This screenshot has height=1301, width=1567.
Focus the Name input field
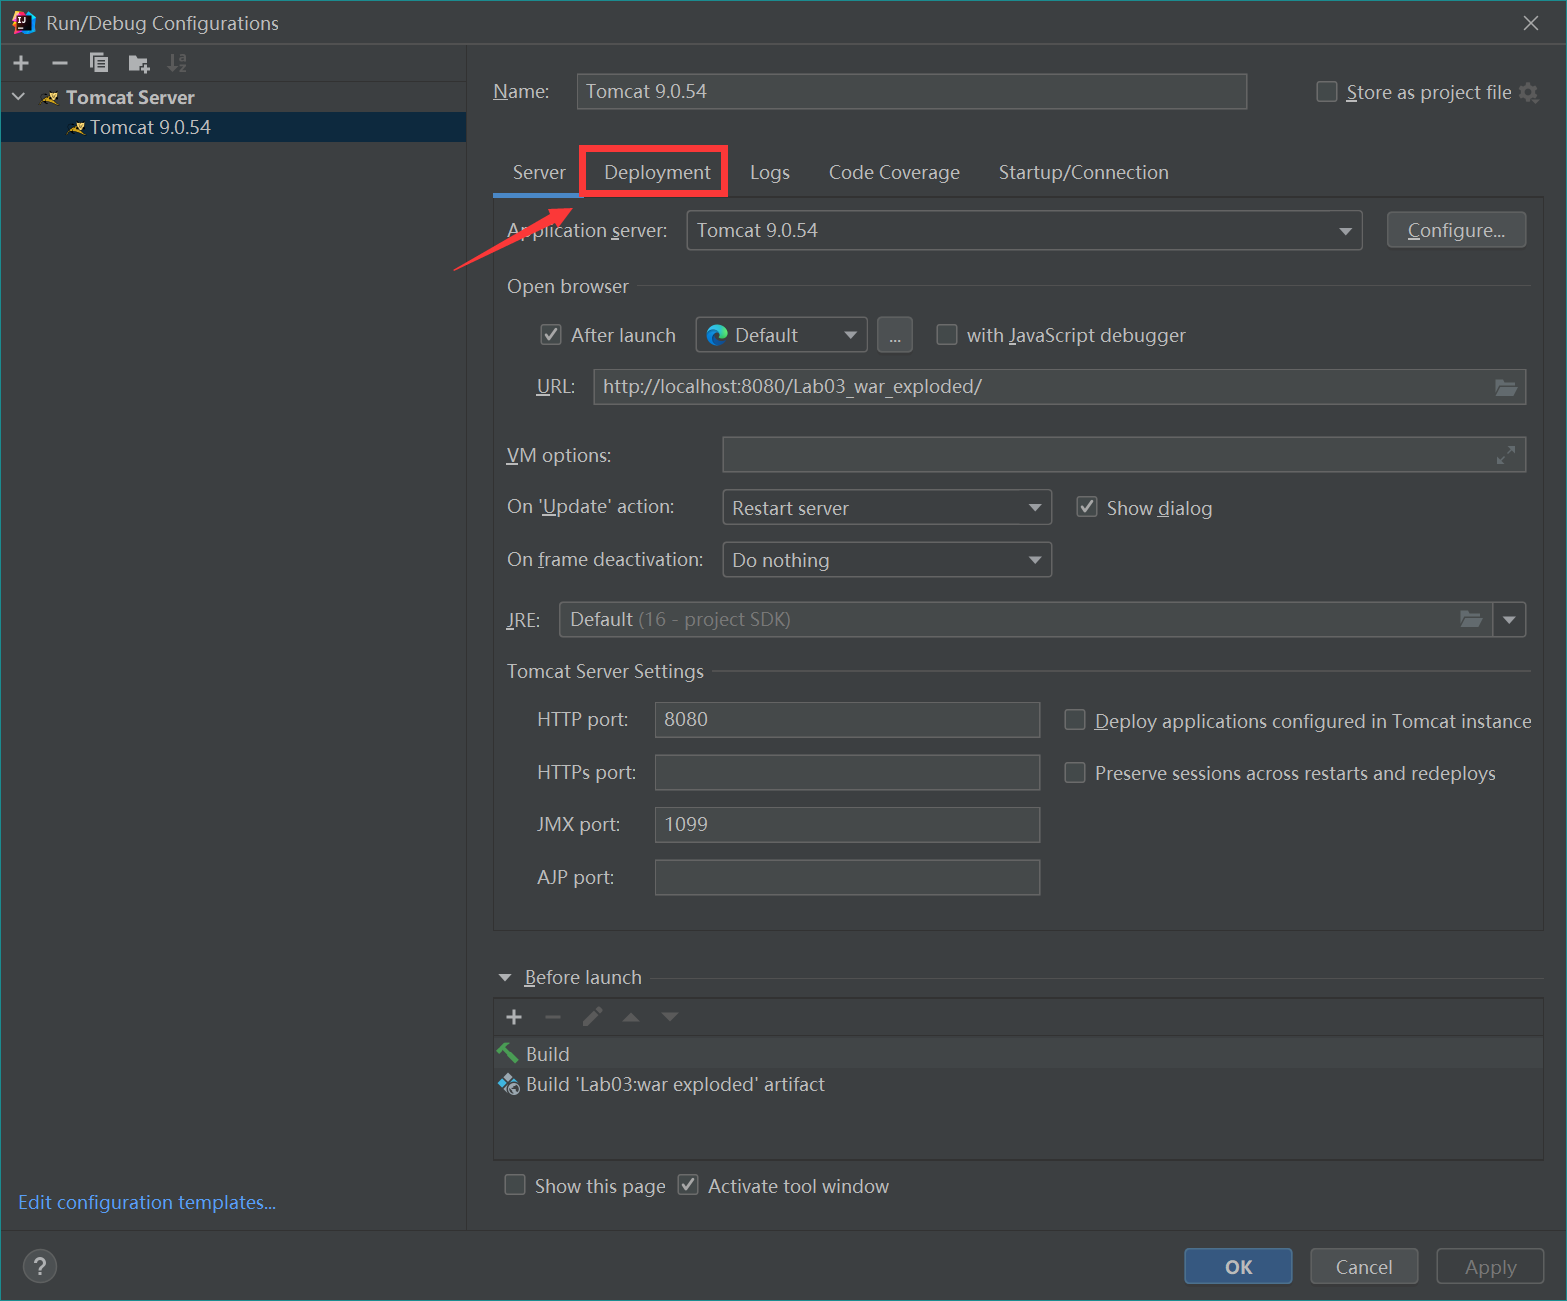tap(912, 91)
